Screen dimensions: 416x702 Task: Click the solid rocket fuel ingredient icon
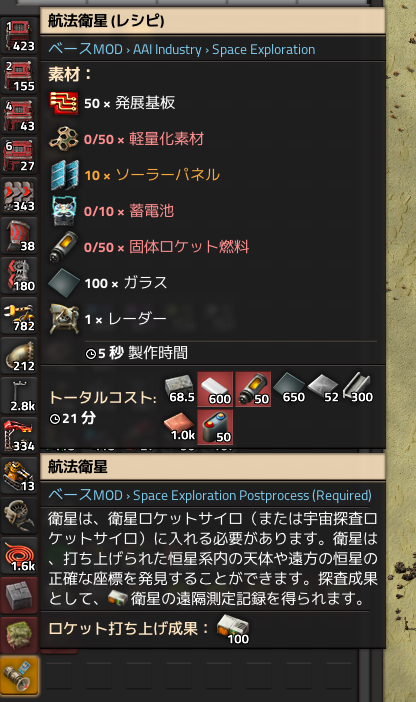[64, 247]
